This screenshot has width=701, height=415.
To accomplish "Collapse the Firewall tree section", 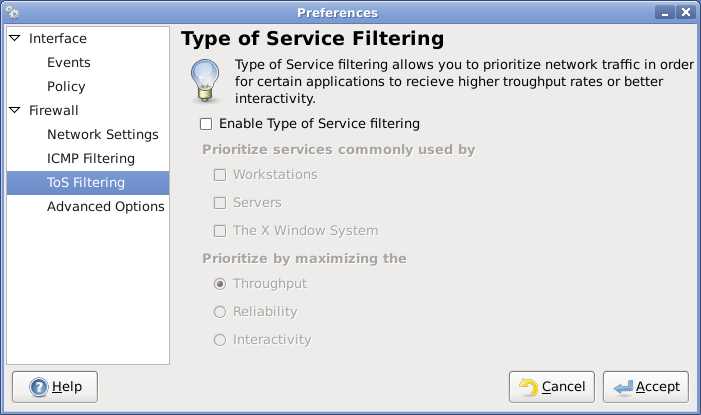I will click(x=15, y=110).
